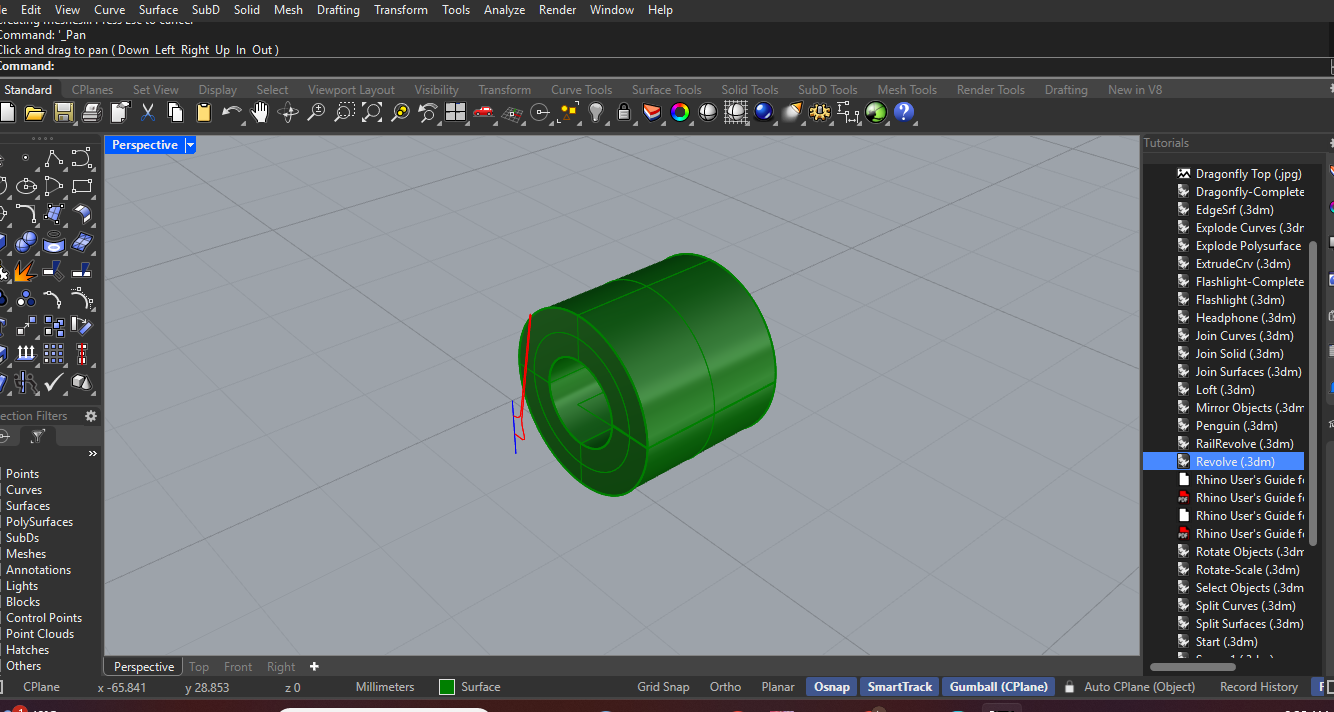Select the Open file icon

click(x=34, y=112)
